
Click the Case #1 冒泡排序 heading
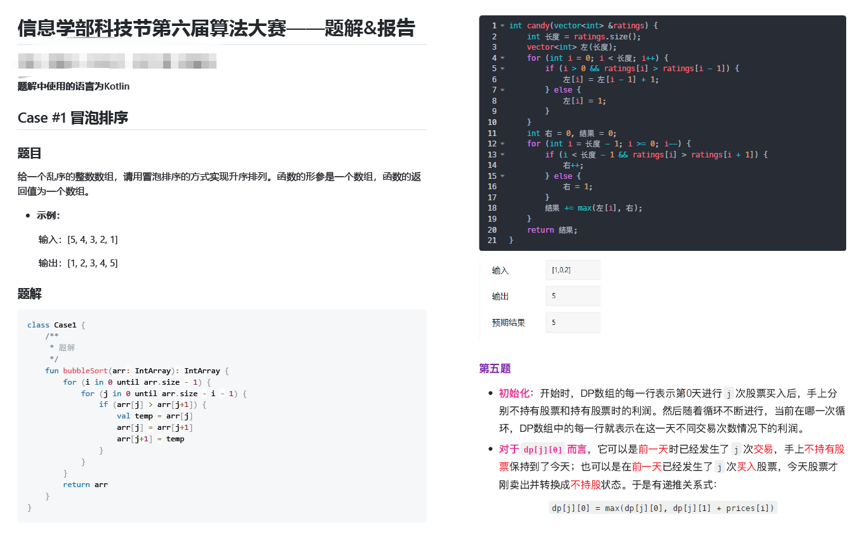pos(73,118)
